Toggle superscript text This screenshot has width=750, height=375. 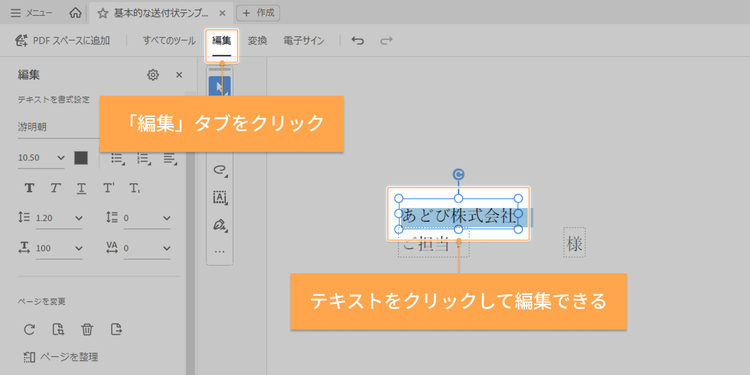pos(109,188)
